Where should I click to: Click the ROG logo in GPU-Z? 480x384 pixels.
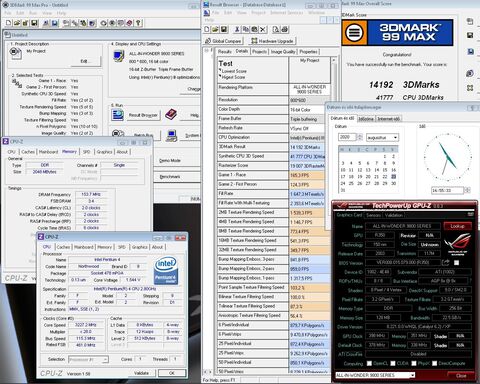click(x=457, y=244)
